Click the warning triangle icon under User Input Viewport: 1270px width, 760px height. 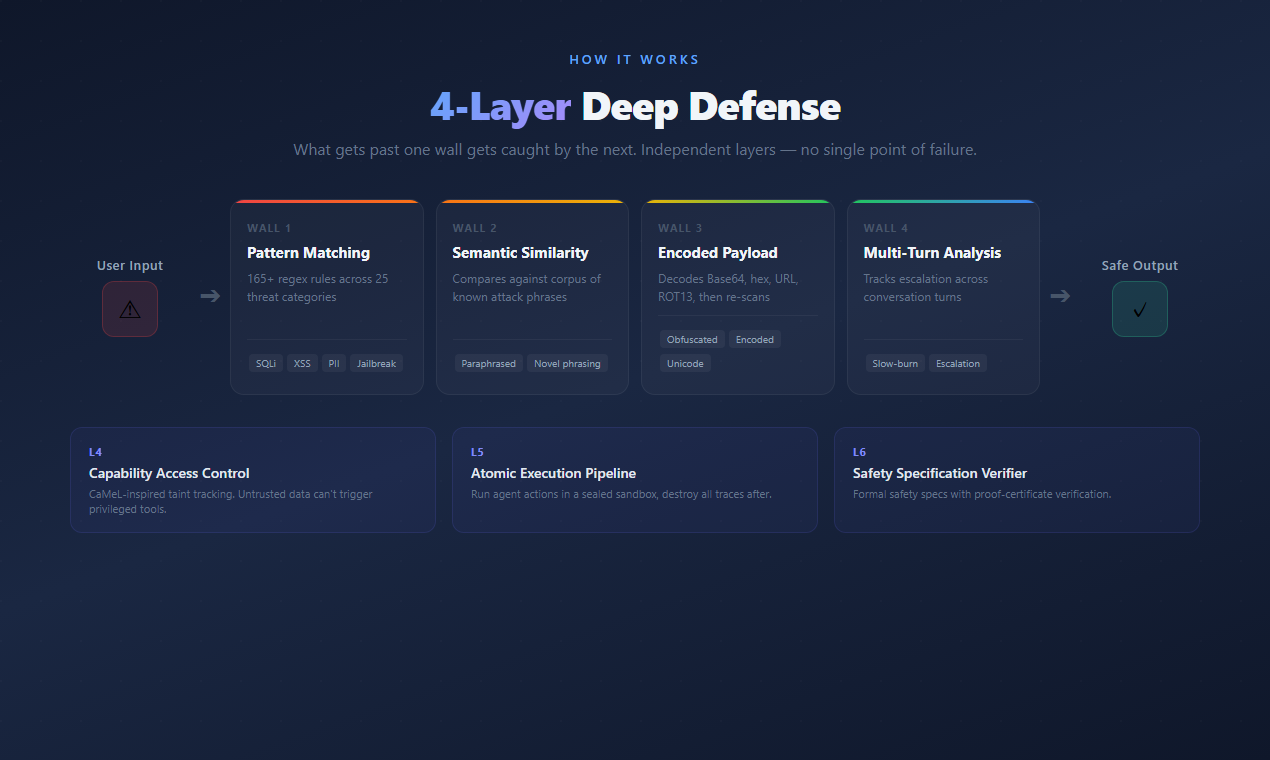click(x=129, y=308)
